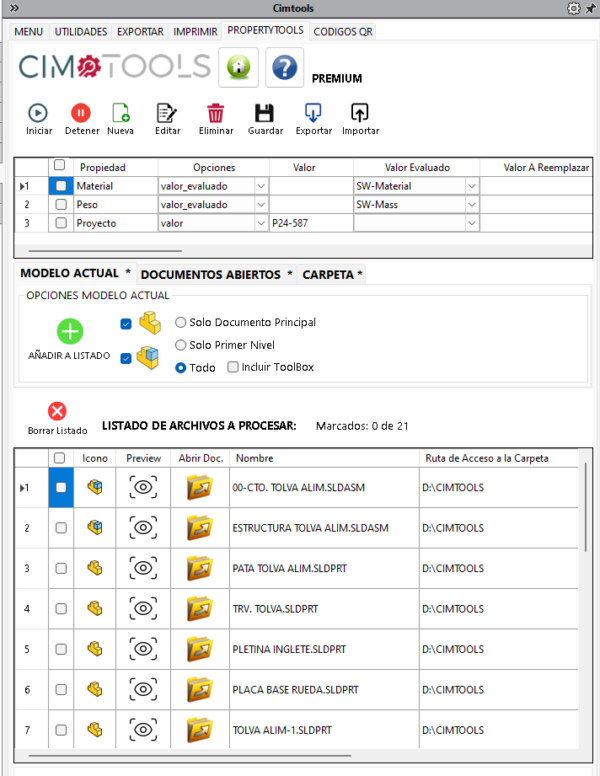Select PLACA BASE RUEDA.SLDPRT name cell
The height and width of the screenshot is (776, 600).
pyautogui.click(x=324, y=690)
